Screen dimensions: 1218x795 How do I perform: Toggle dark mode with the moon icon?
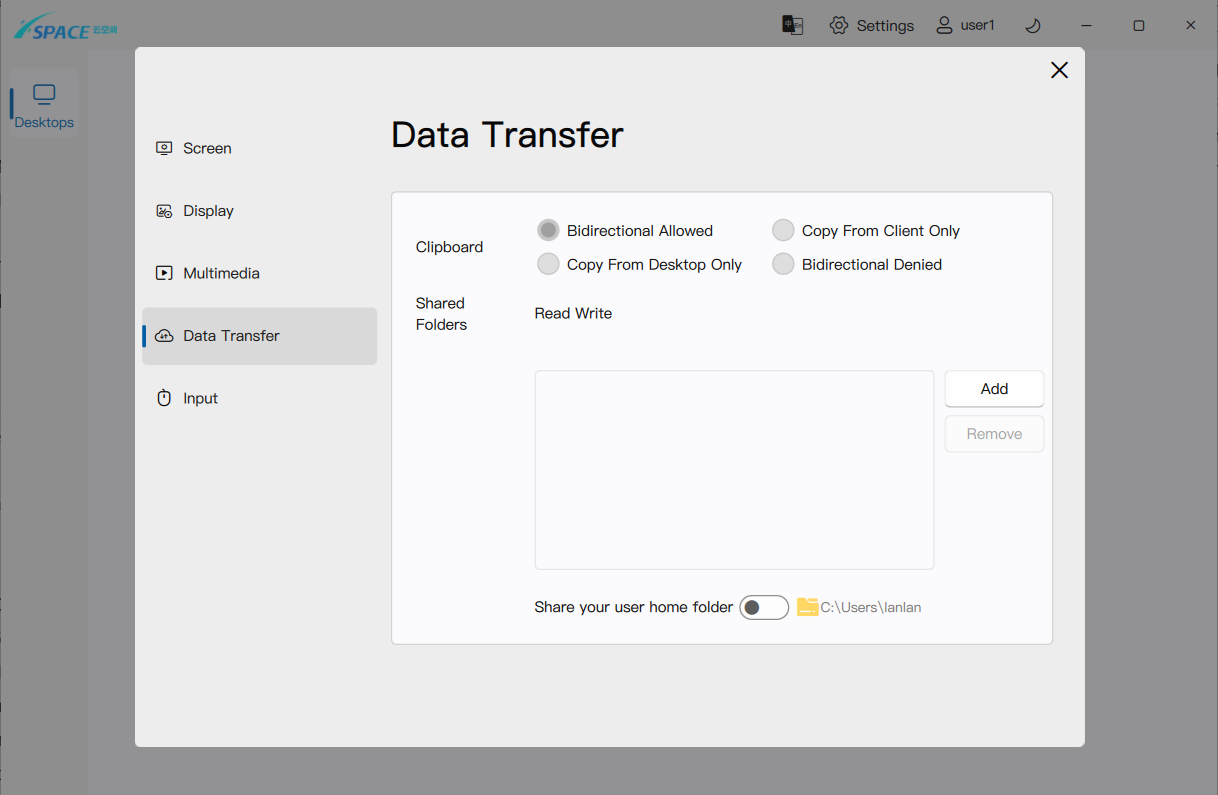point(1033,25)
